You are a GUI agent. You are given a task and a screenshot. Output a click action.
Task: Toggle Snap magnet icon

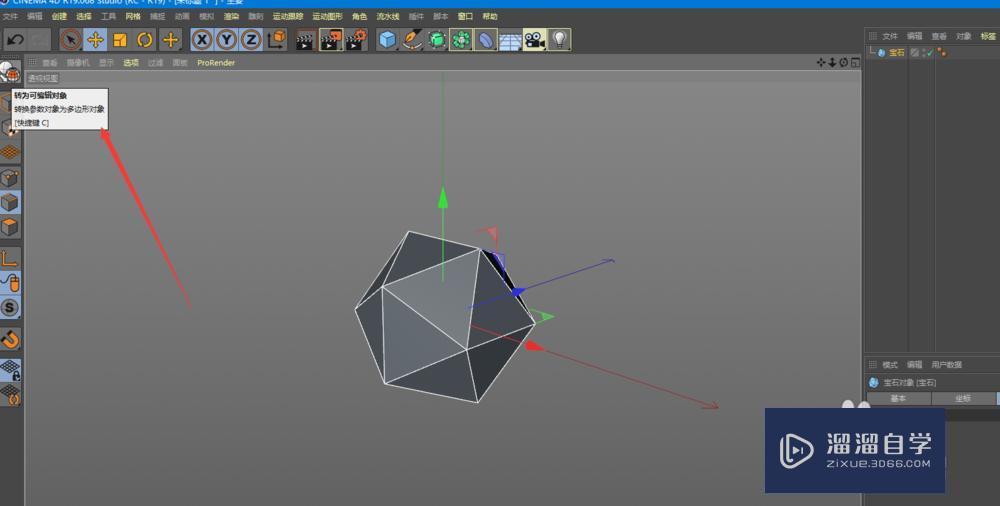(x=10, y=339)
